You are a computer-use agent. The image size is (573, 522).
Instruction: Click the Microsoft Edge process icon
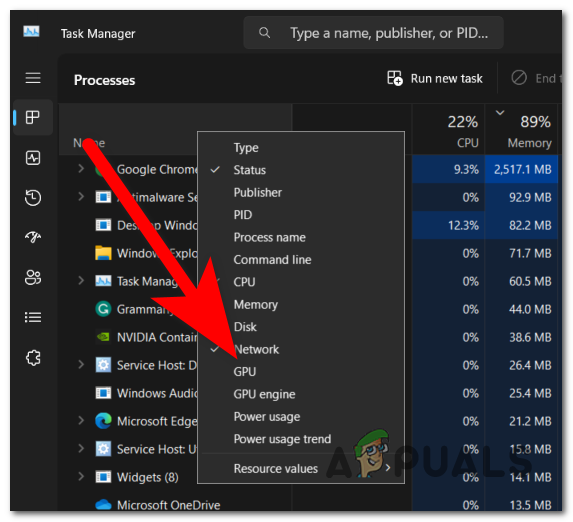(103, 421)
